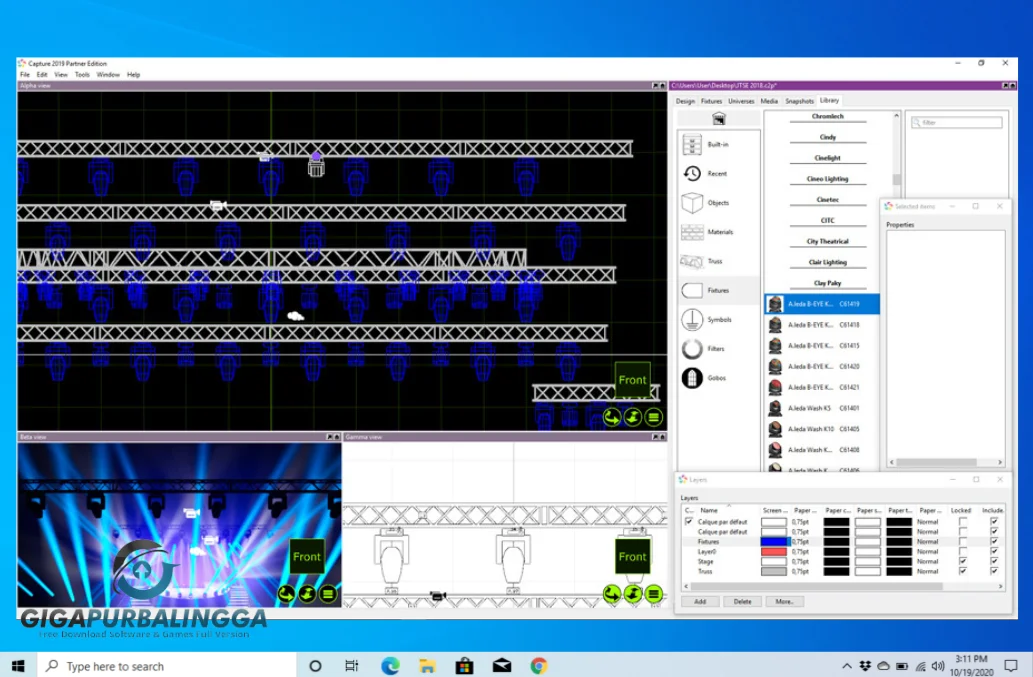This screenshot has width=1033, height=677.
Task: Click the Add layer button
Action: pos(700,601)
